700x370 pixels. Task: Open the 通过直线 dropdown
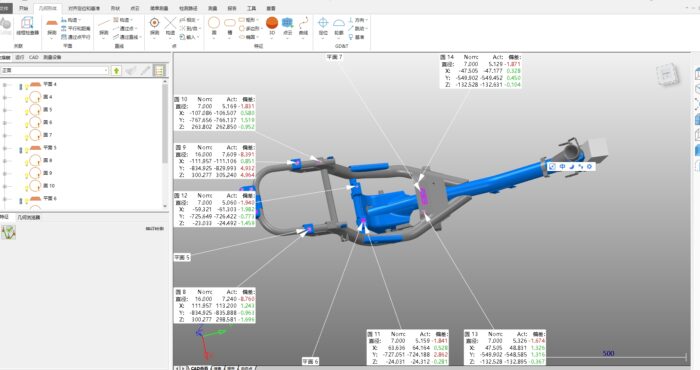127,37
